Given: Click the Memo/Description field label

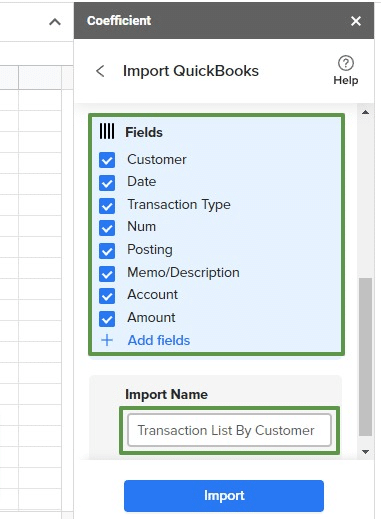Looking at the screenshot, I should click(183, 273).
